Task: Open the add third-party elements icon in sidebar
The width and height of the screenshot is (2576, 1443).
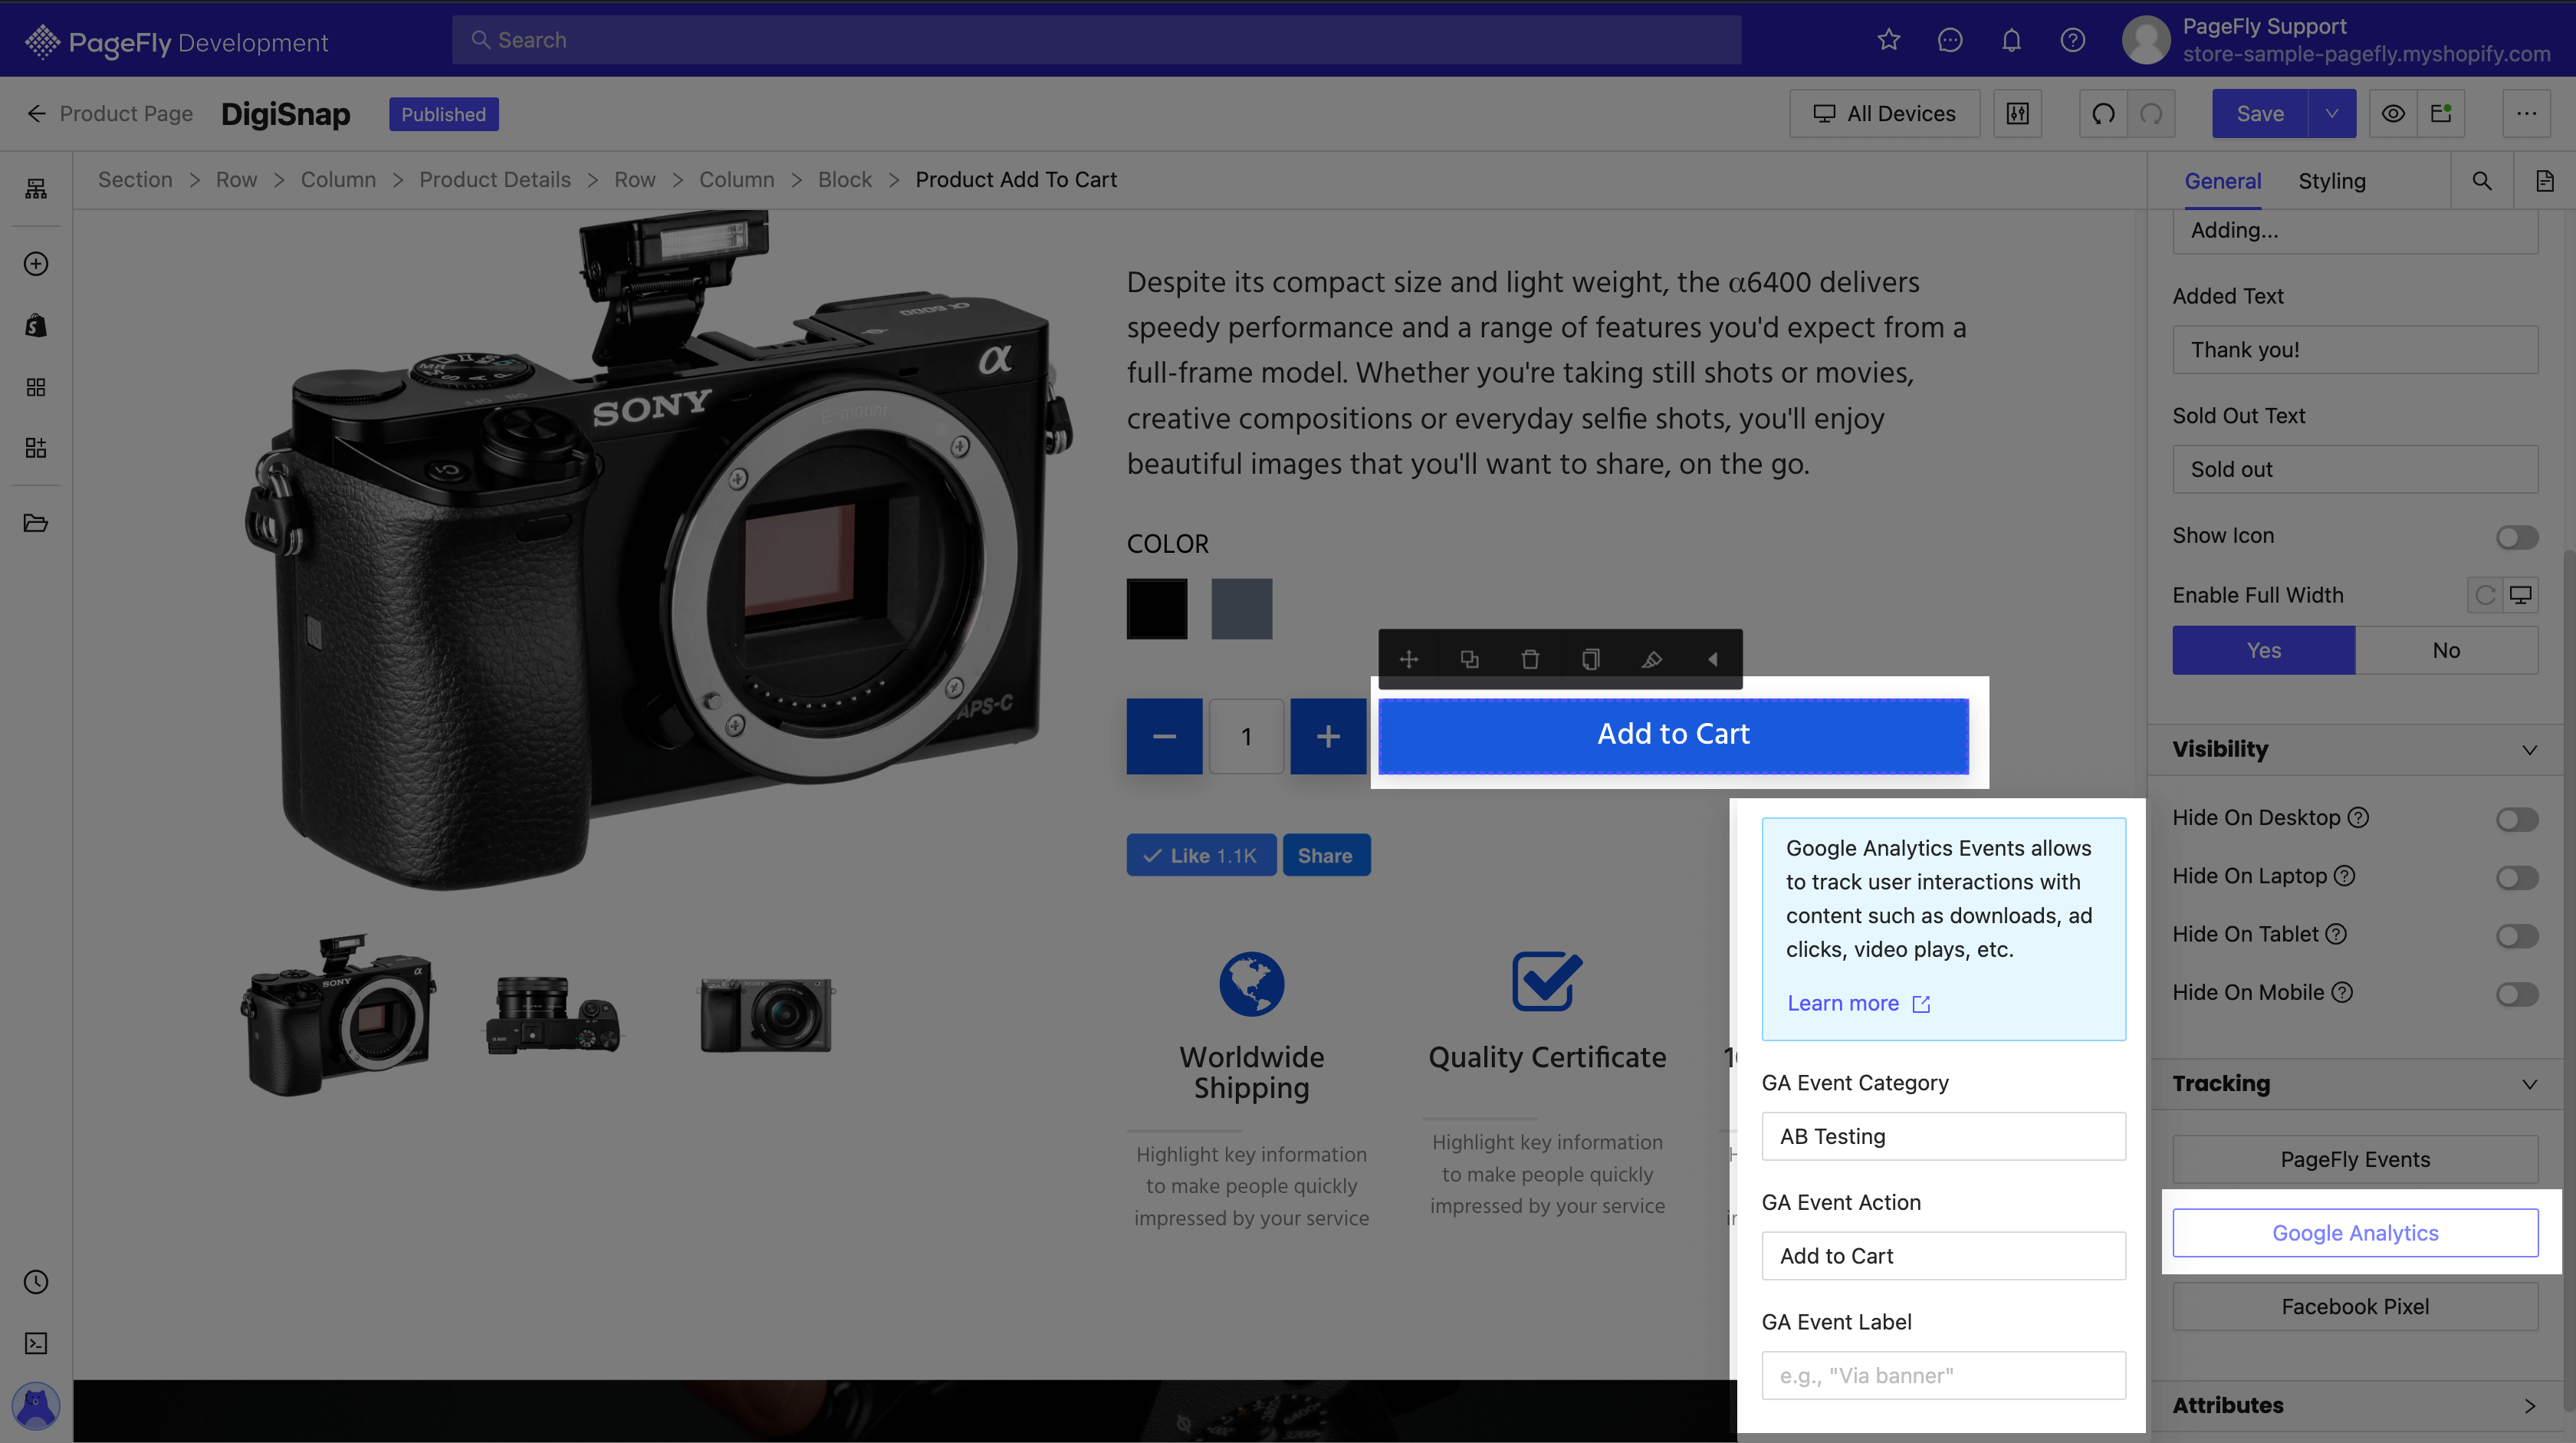Action: (36, 448)
